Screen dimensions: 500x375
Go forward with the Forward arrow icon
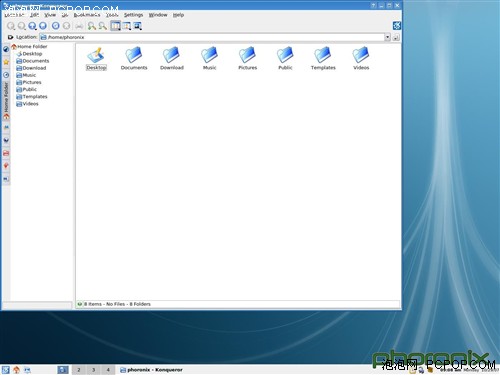coord(22,26)
